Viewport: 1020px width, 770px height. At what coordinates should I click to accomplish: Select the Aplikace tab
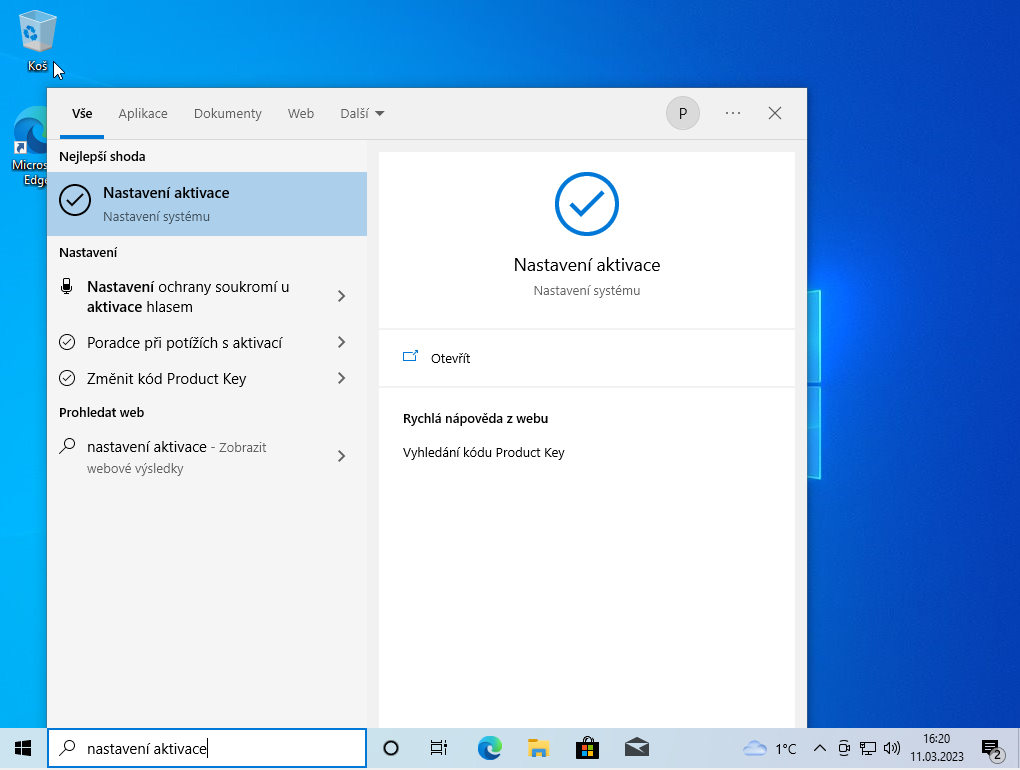pos(143,113)
